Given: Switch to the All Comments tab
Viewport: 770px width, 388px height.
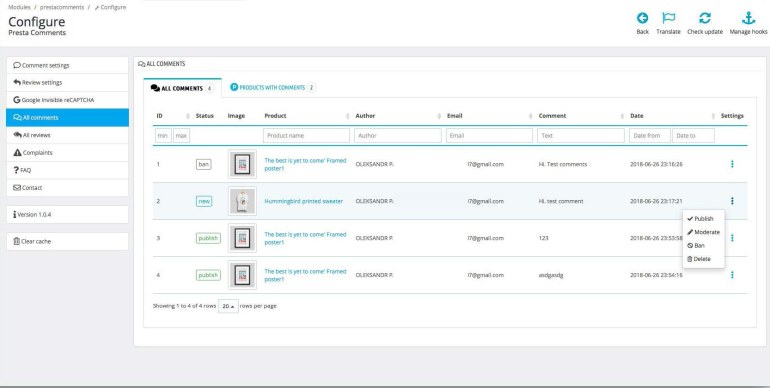Looking at the screenshot, I should 182,88.
